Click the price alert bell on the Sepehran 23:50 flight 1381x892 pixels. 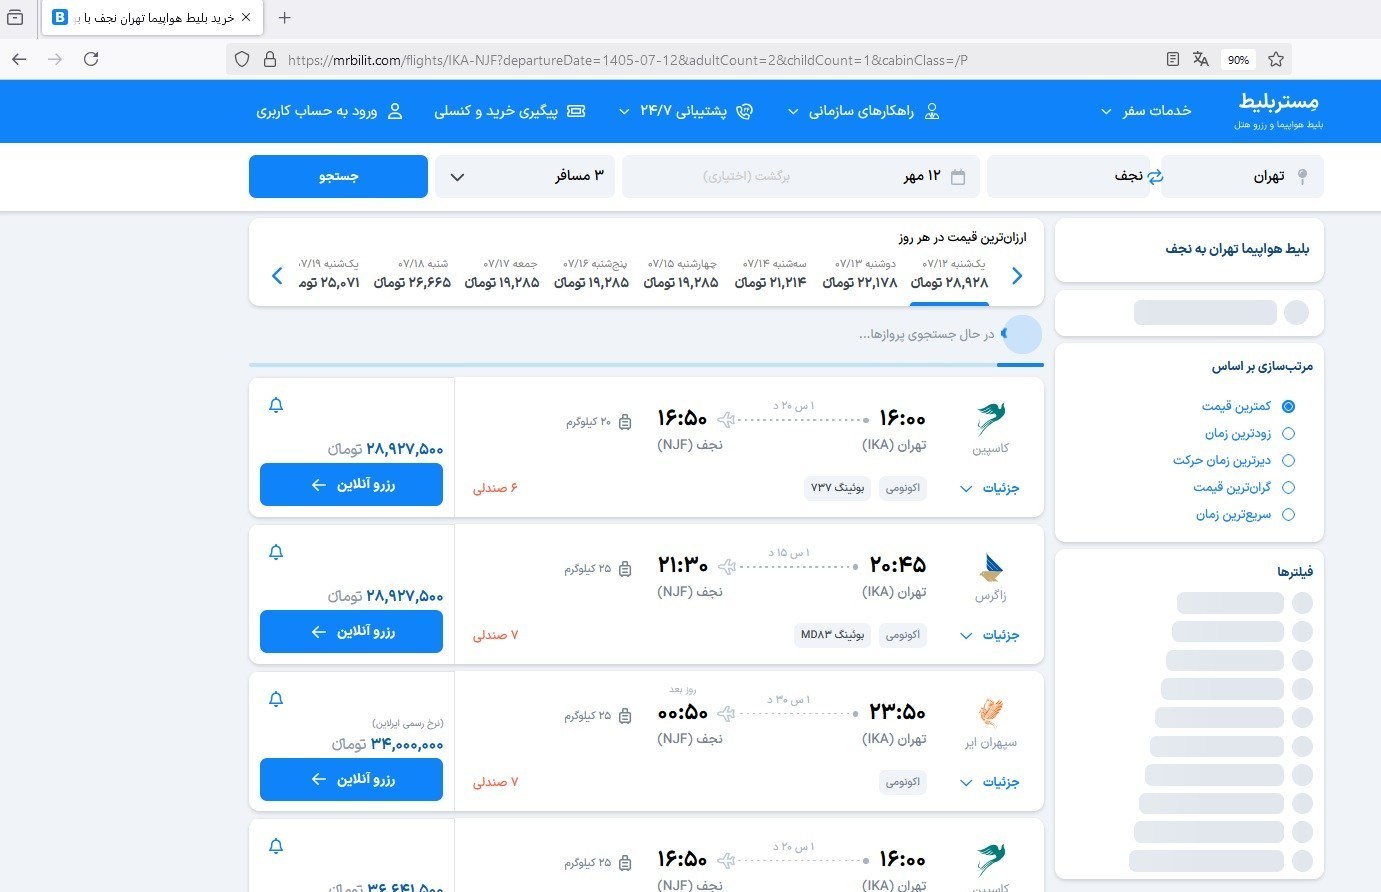(276, 699)
